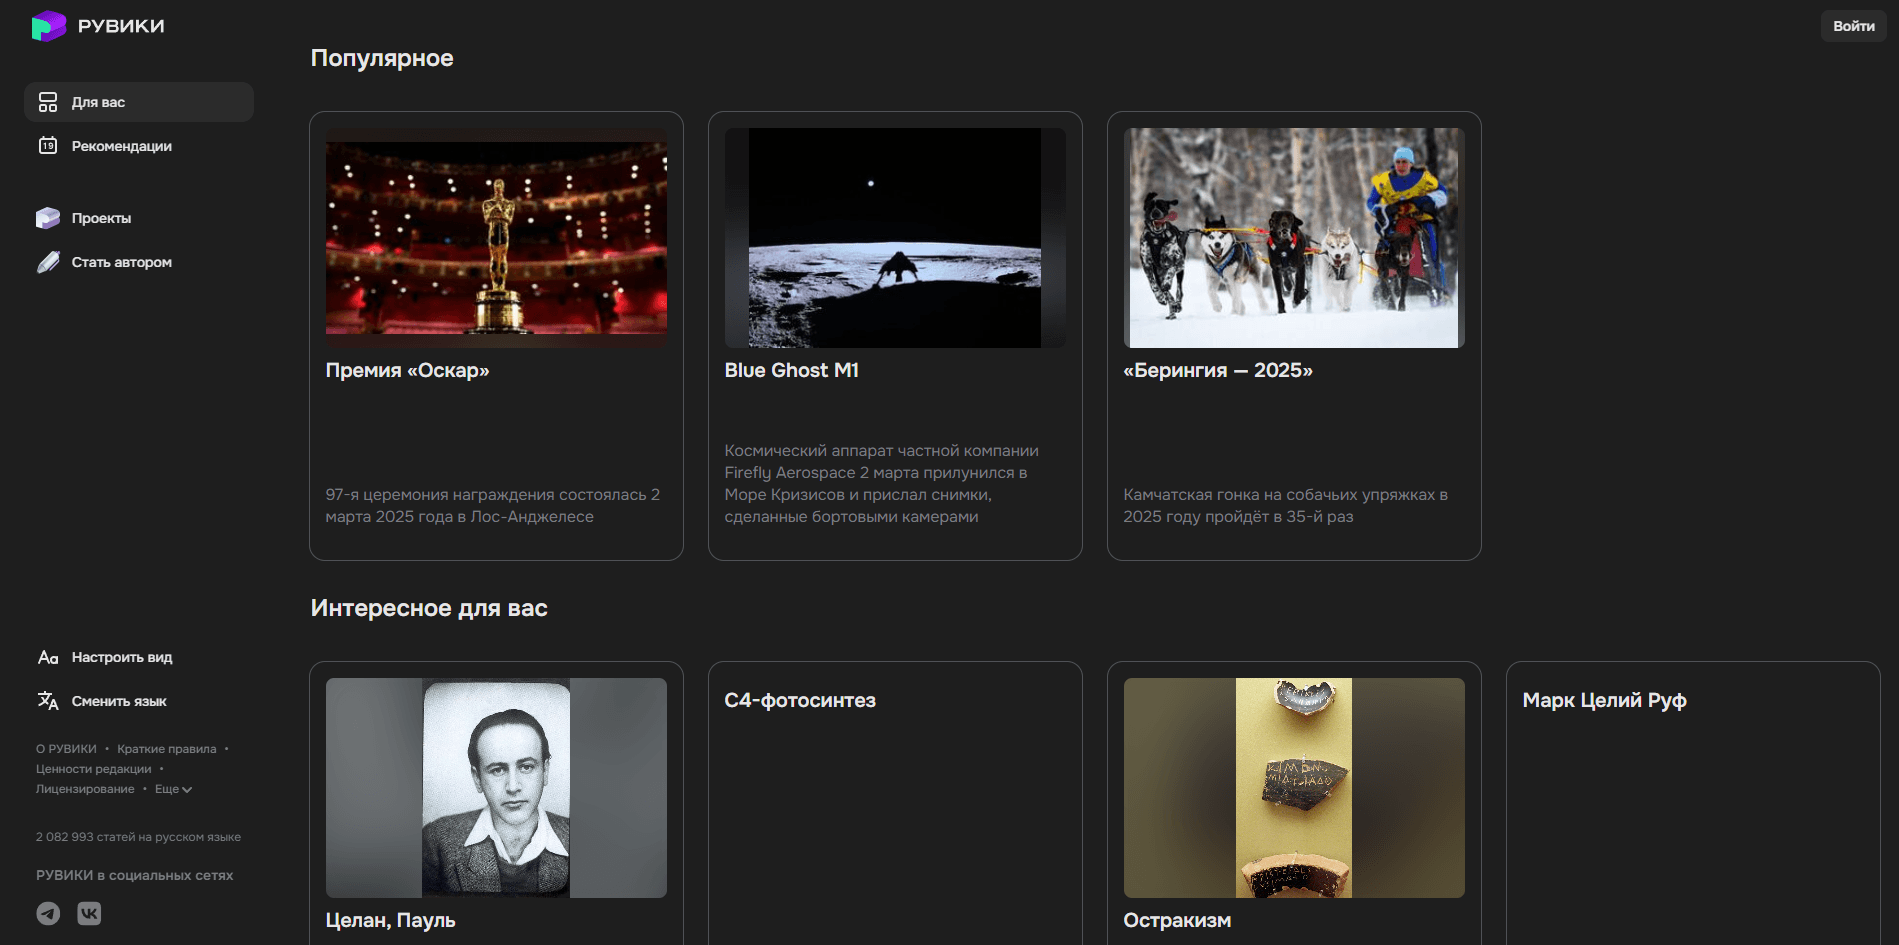The width and height of the screenshot is (1899, 945).
Task: Click the Oscar ceremony description text
Action: click(x=493, y=506)
